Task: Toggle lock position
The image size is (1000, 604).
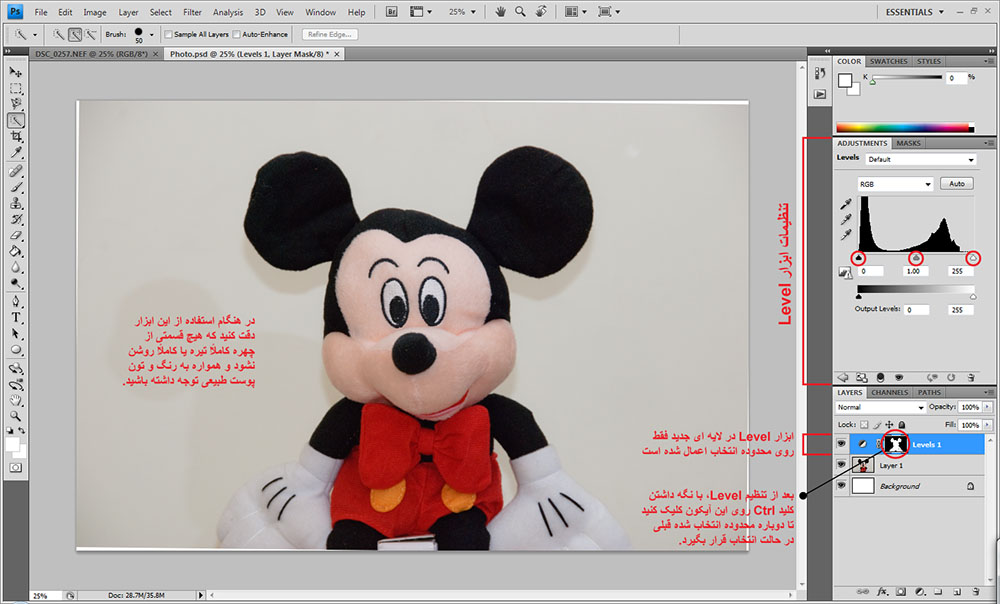Action: point(889,425)
